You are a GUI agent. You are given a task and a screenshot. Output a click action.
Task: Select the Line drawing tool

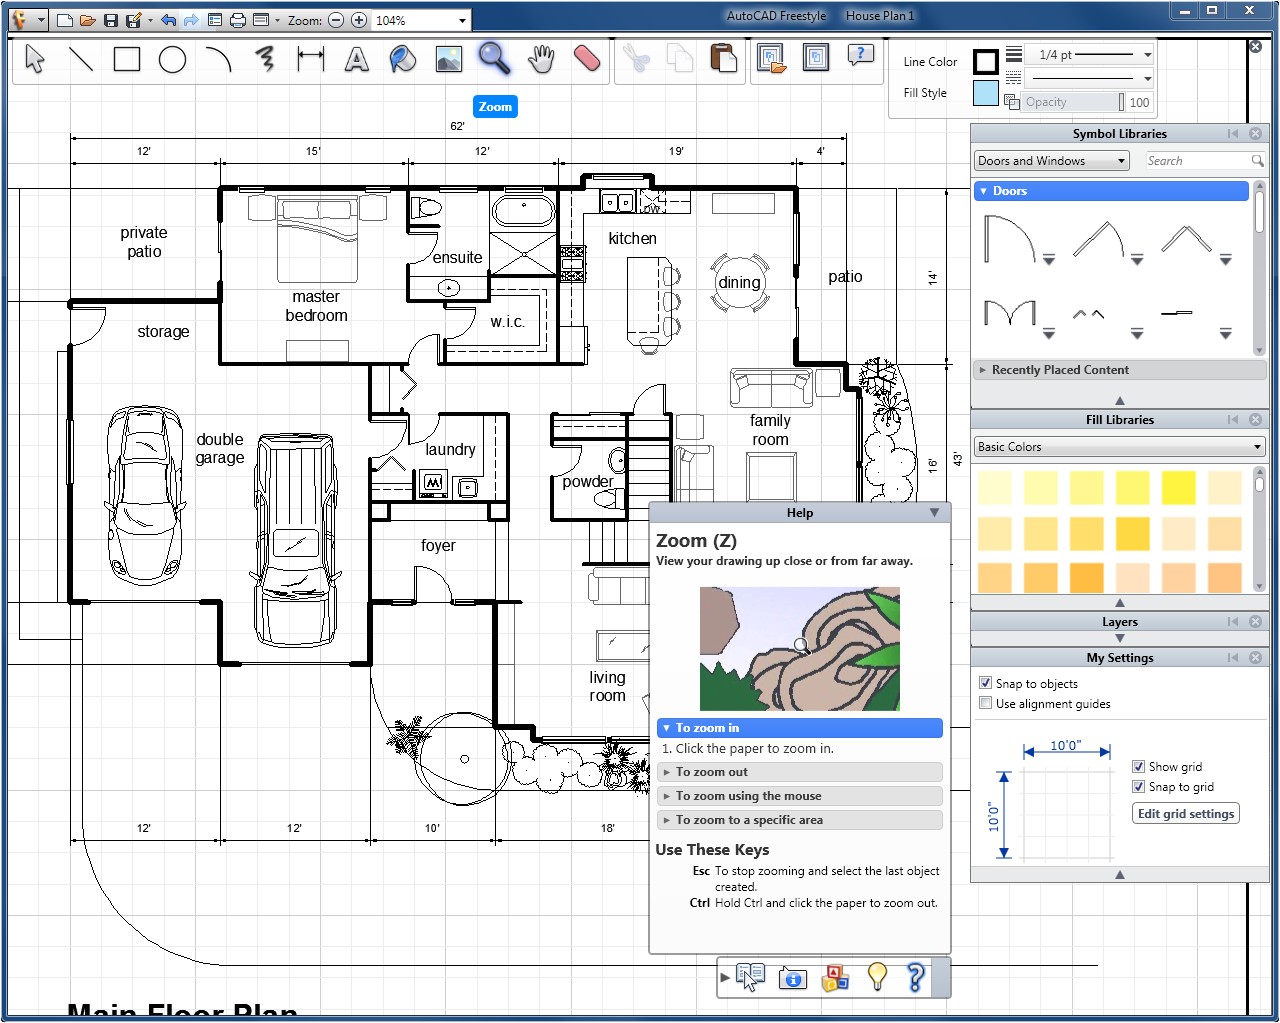tap(81, 59)
